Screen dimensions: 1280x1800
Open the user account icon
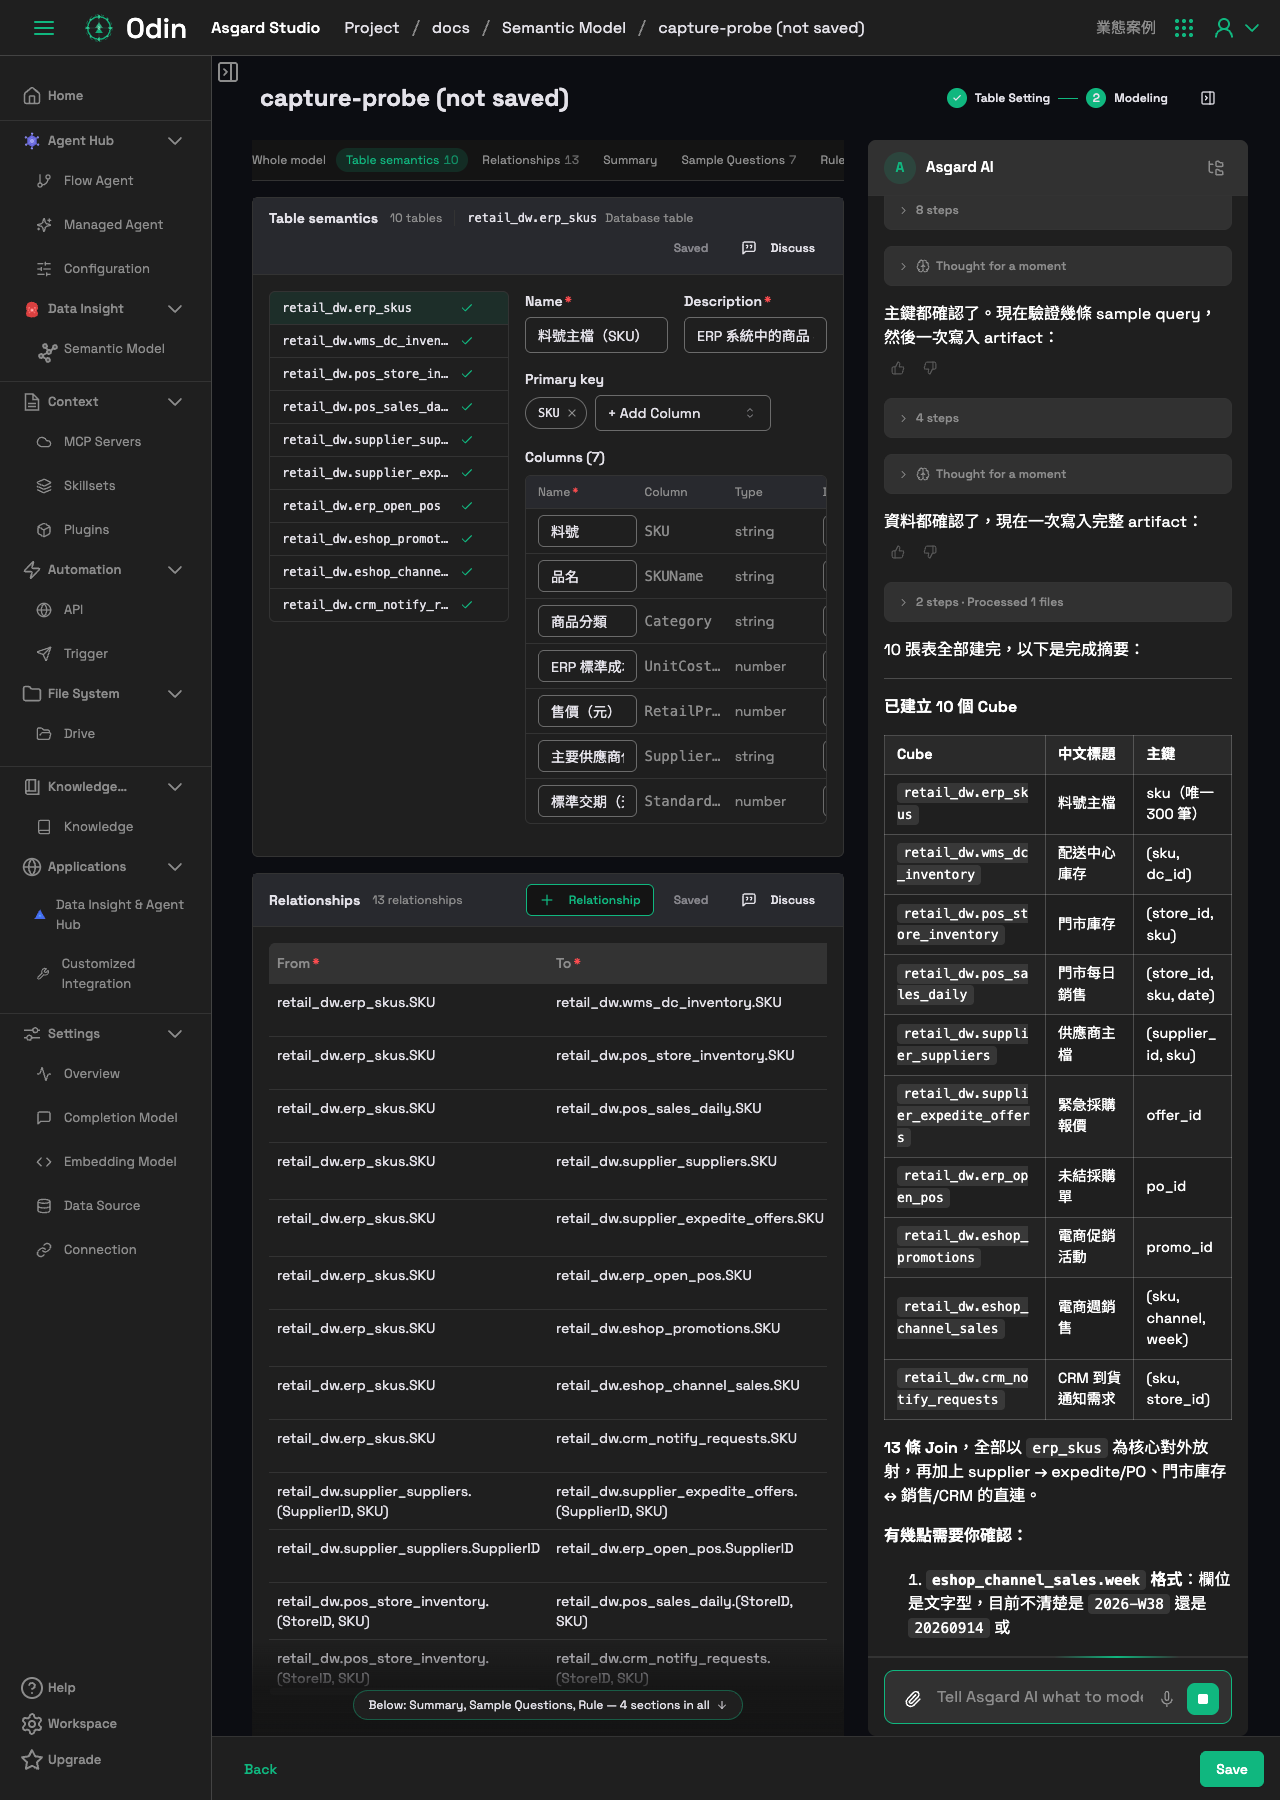point(1224,28)
